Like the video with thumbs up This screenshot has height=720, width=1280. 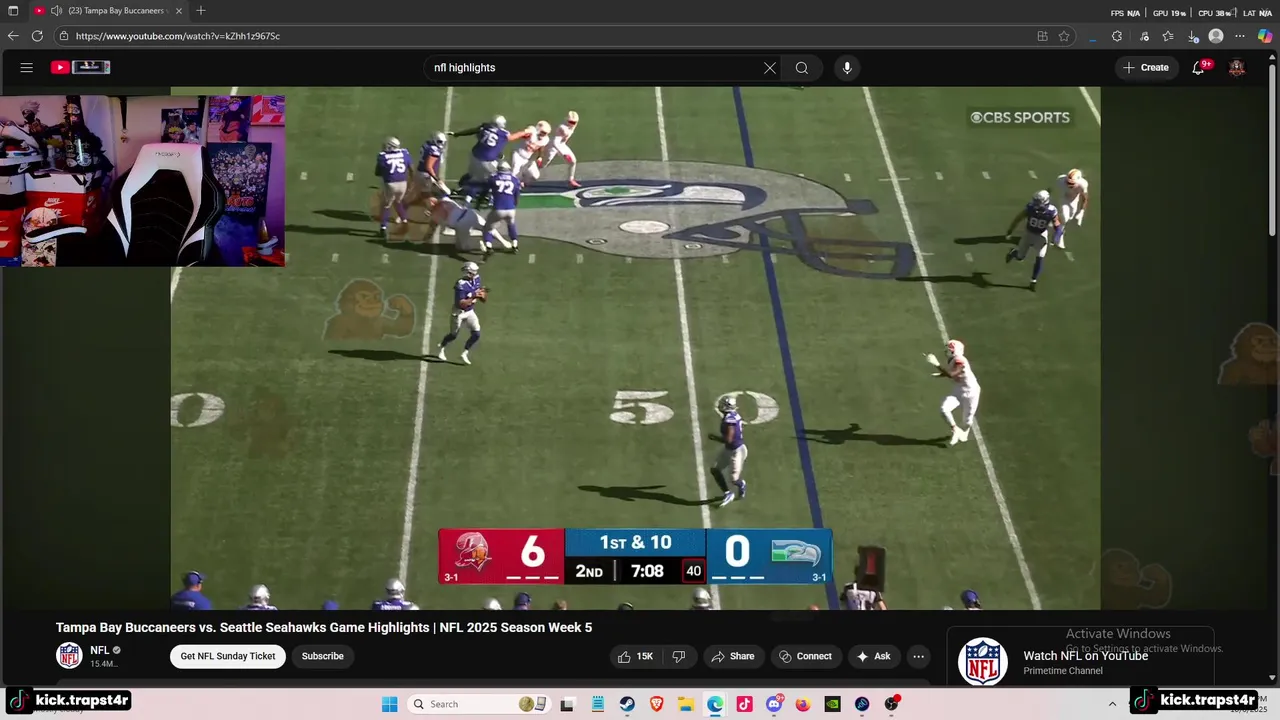(636, 656)
